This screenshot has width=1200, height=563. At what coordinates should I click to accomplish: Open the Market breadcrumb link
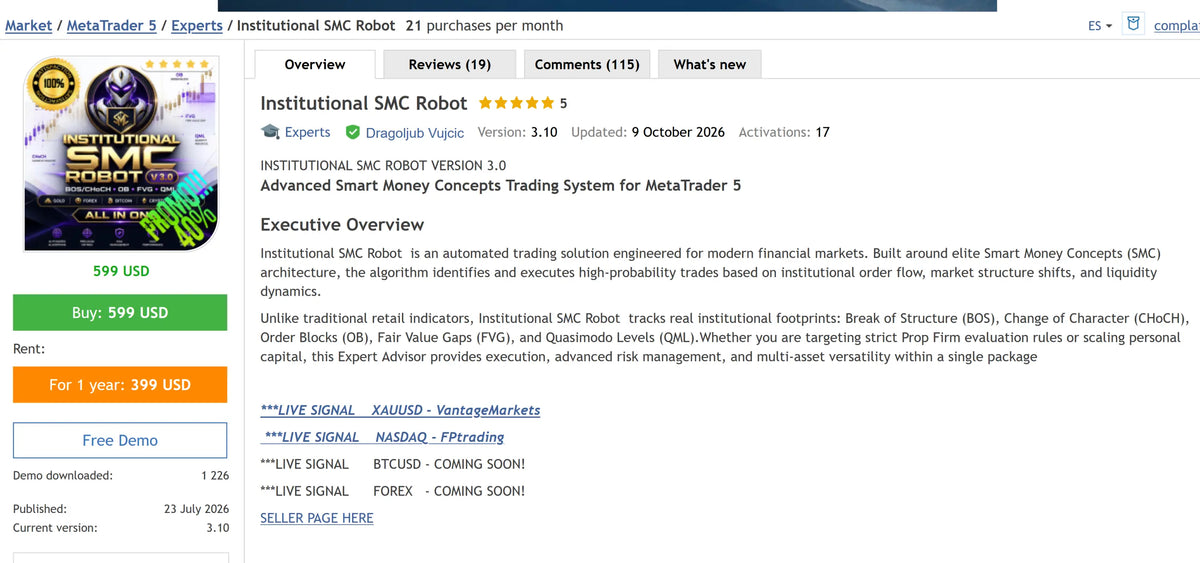pos(28,25)
